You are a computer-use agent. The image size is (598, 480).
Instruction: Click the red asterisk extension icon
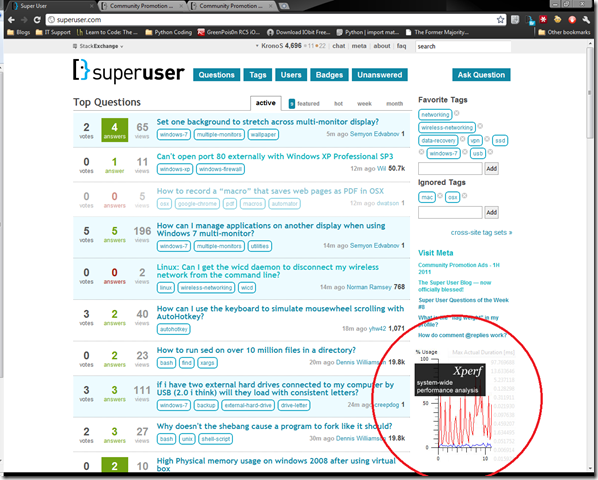tap(543, 19)
